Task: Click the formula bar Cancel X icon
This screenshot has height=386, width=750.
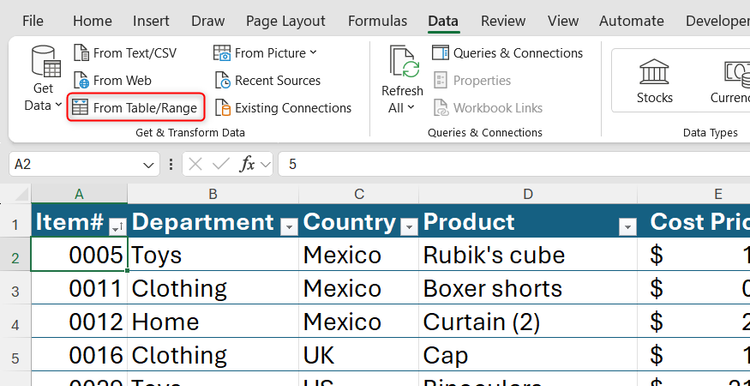Action: pos(195,165)
